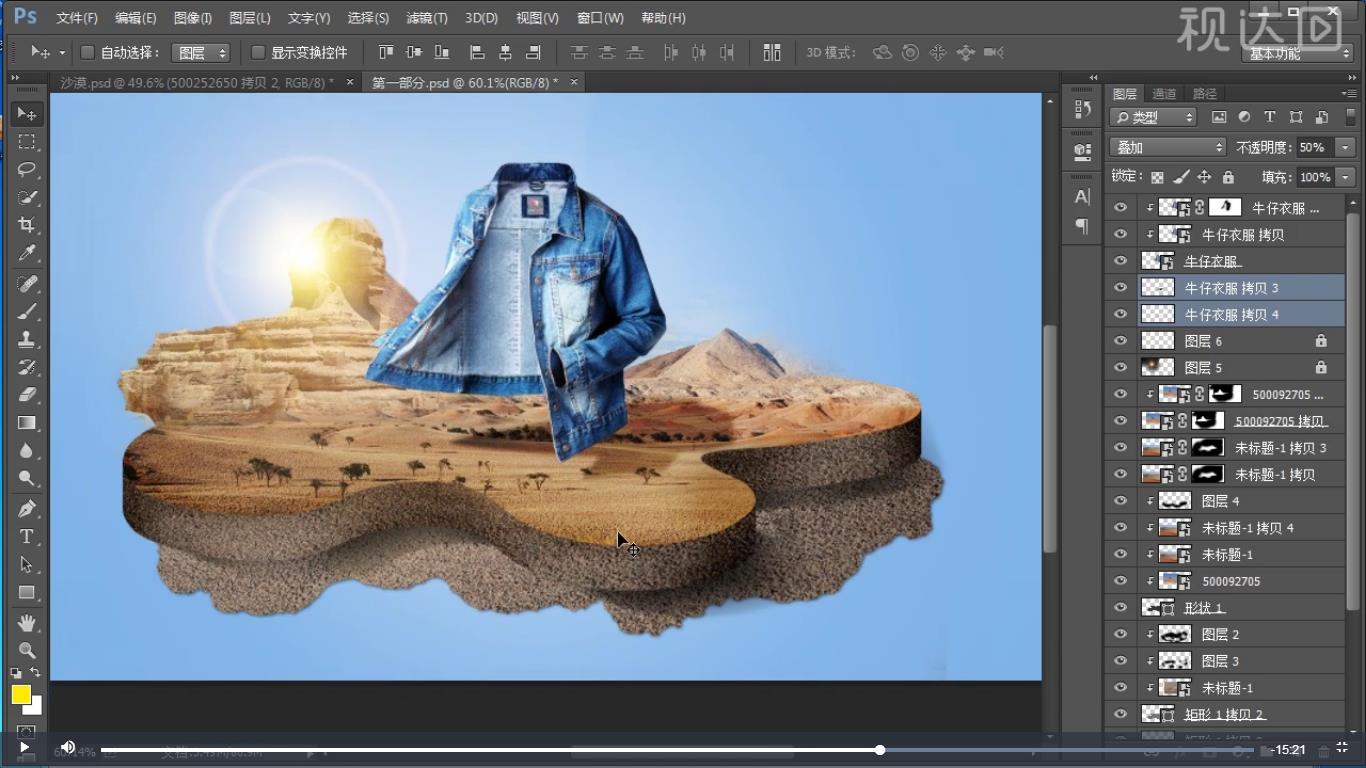Open the 叠加 blend mode dropdown
Viewport: 1366px width, 768px height.
point(1168,147)
